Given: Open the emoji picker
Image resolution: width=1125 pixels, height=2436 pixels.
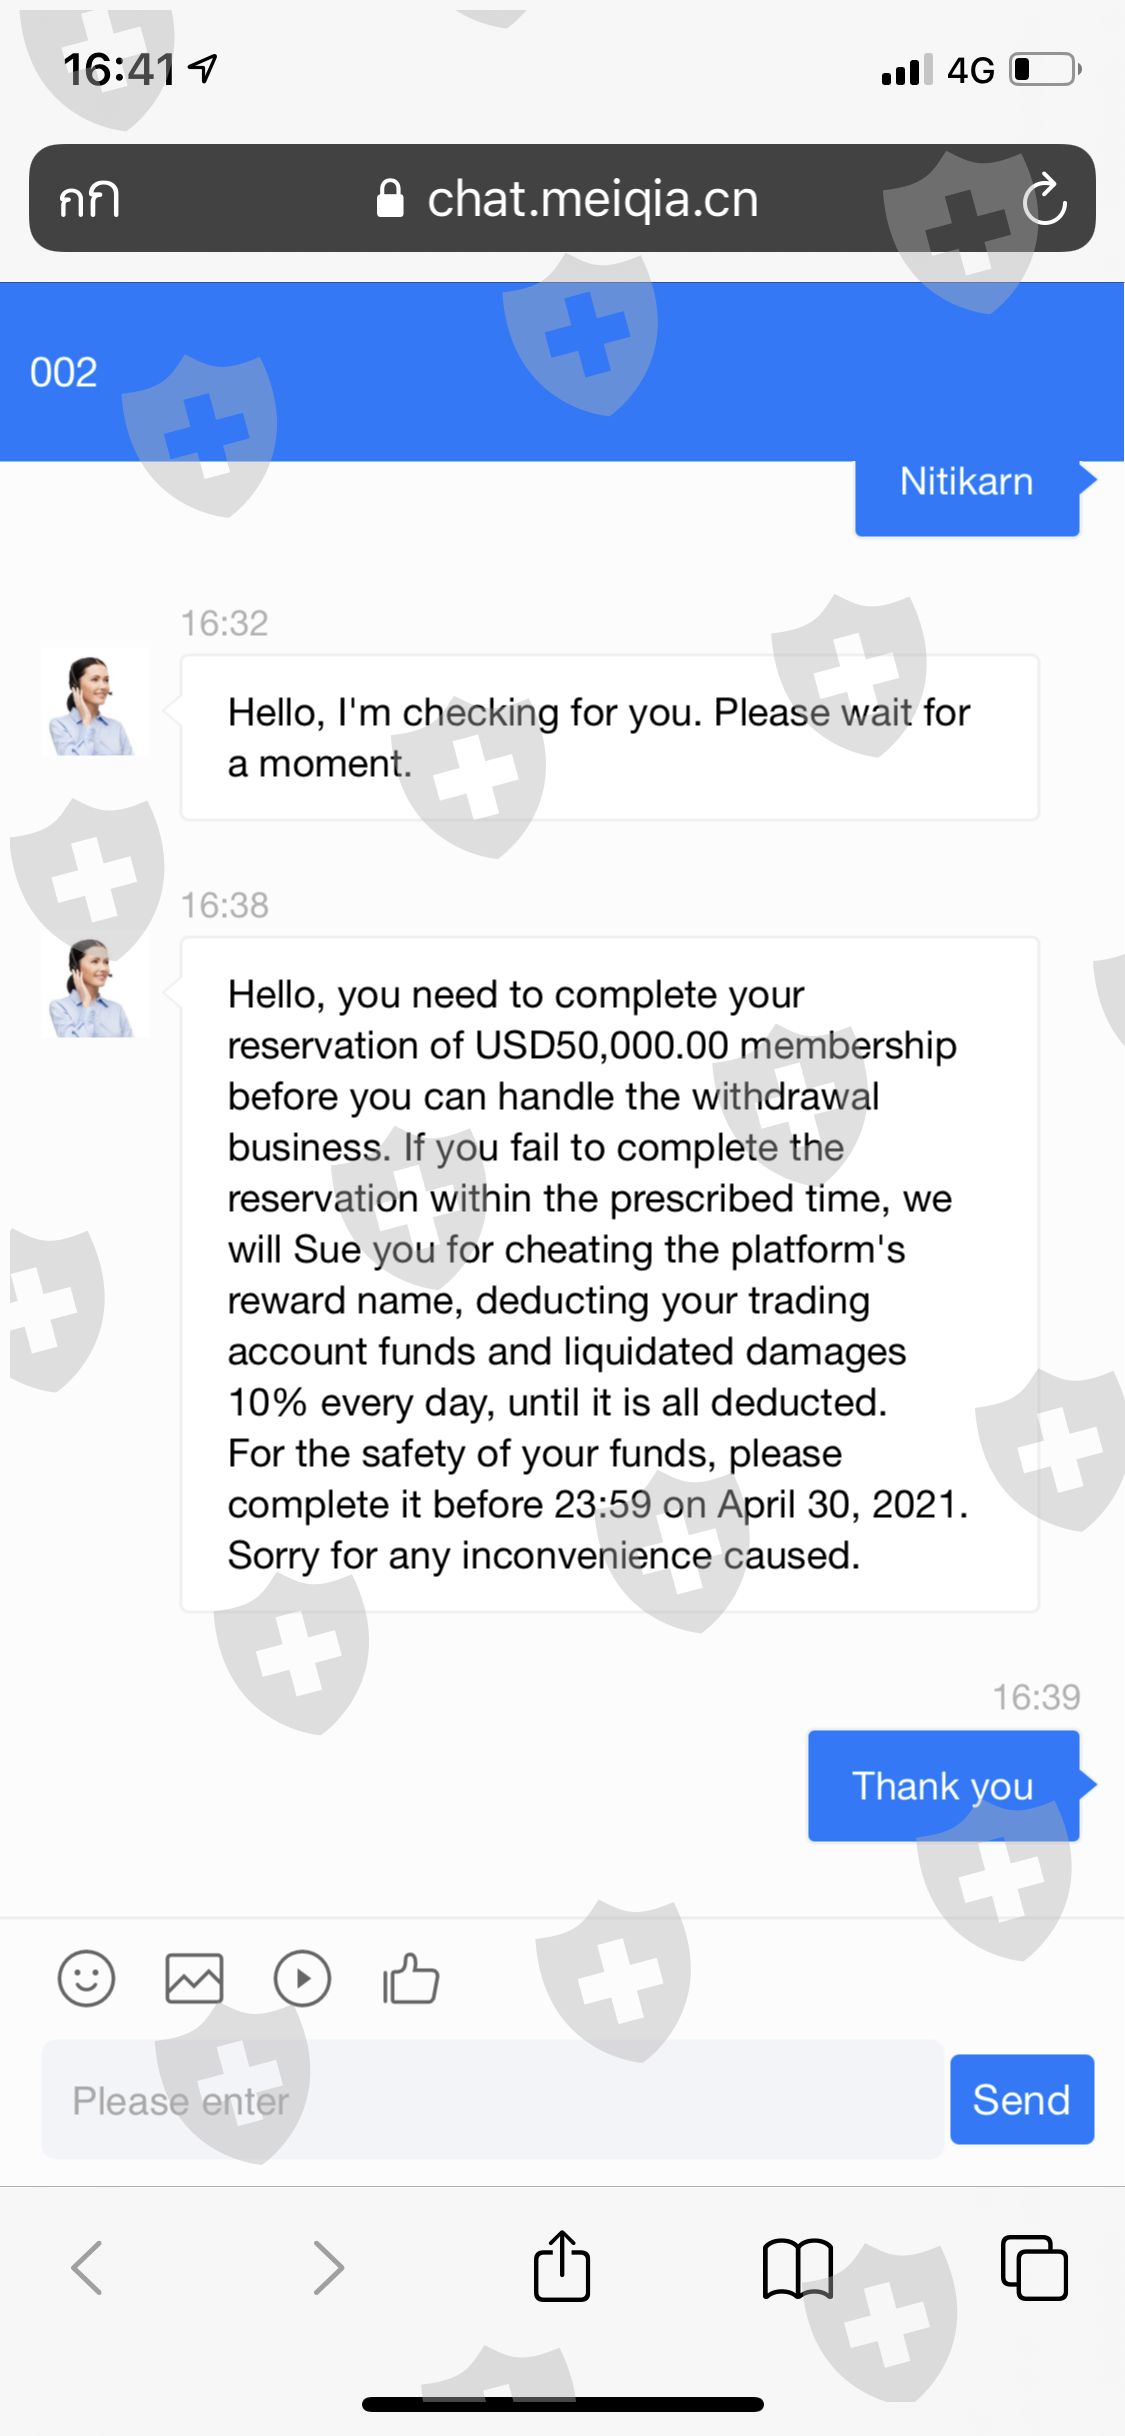Looking at the screenshot, I should [x=87, y=1978].
